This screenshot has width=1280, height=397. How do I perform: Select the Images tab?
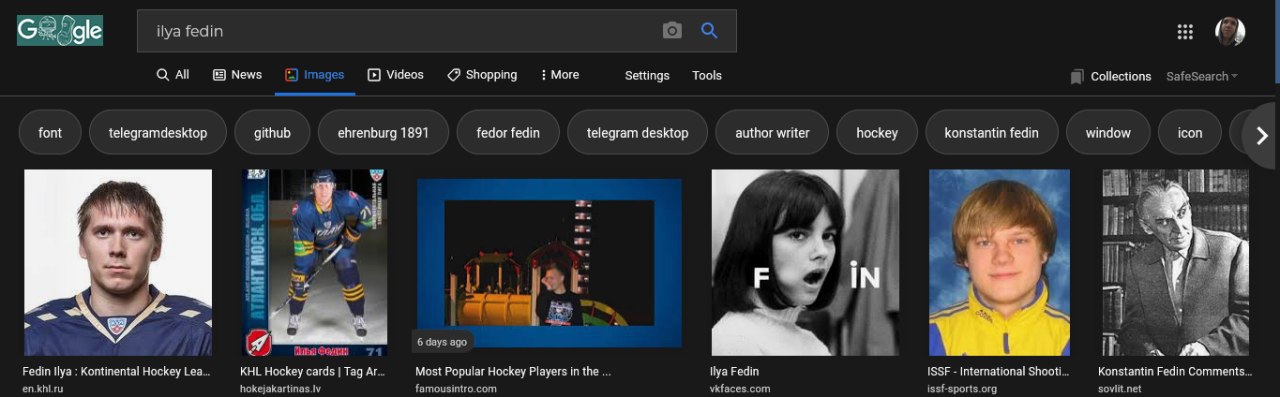click(314, 75)
